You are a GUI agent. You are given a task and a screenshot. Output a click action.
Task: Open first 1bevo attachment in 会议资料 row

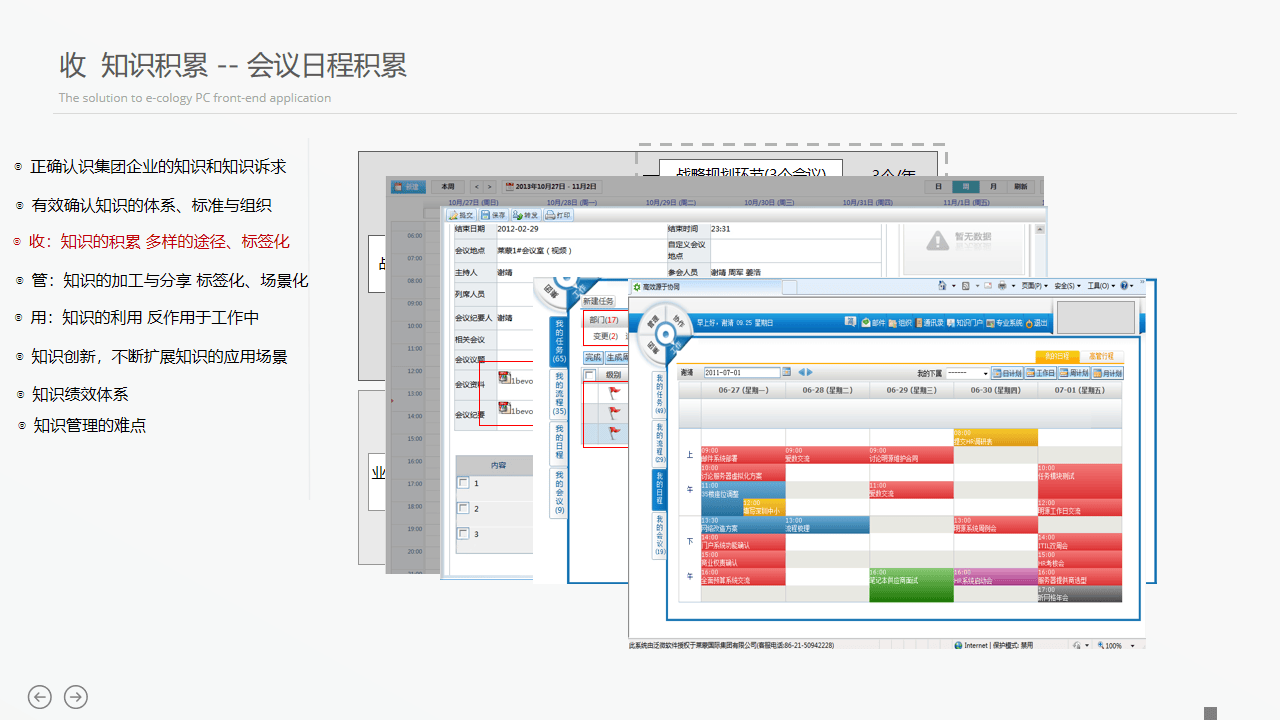(x=516, y=378)
